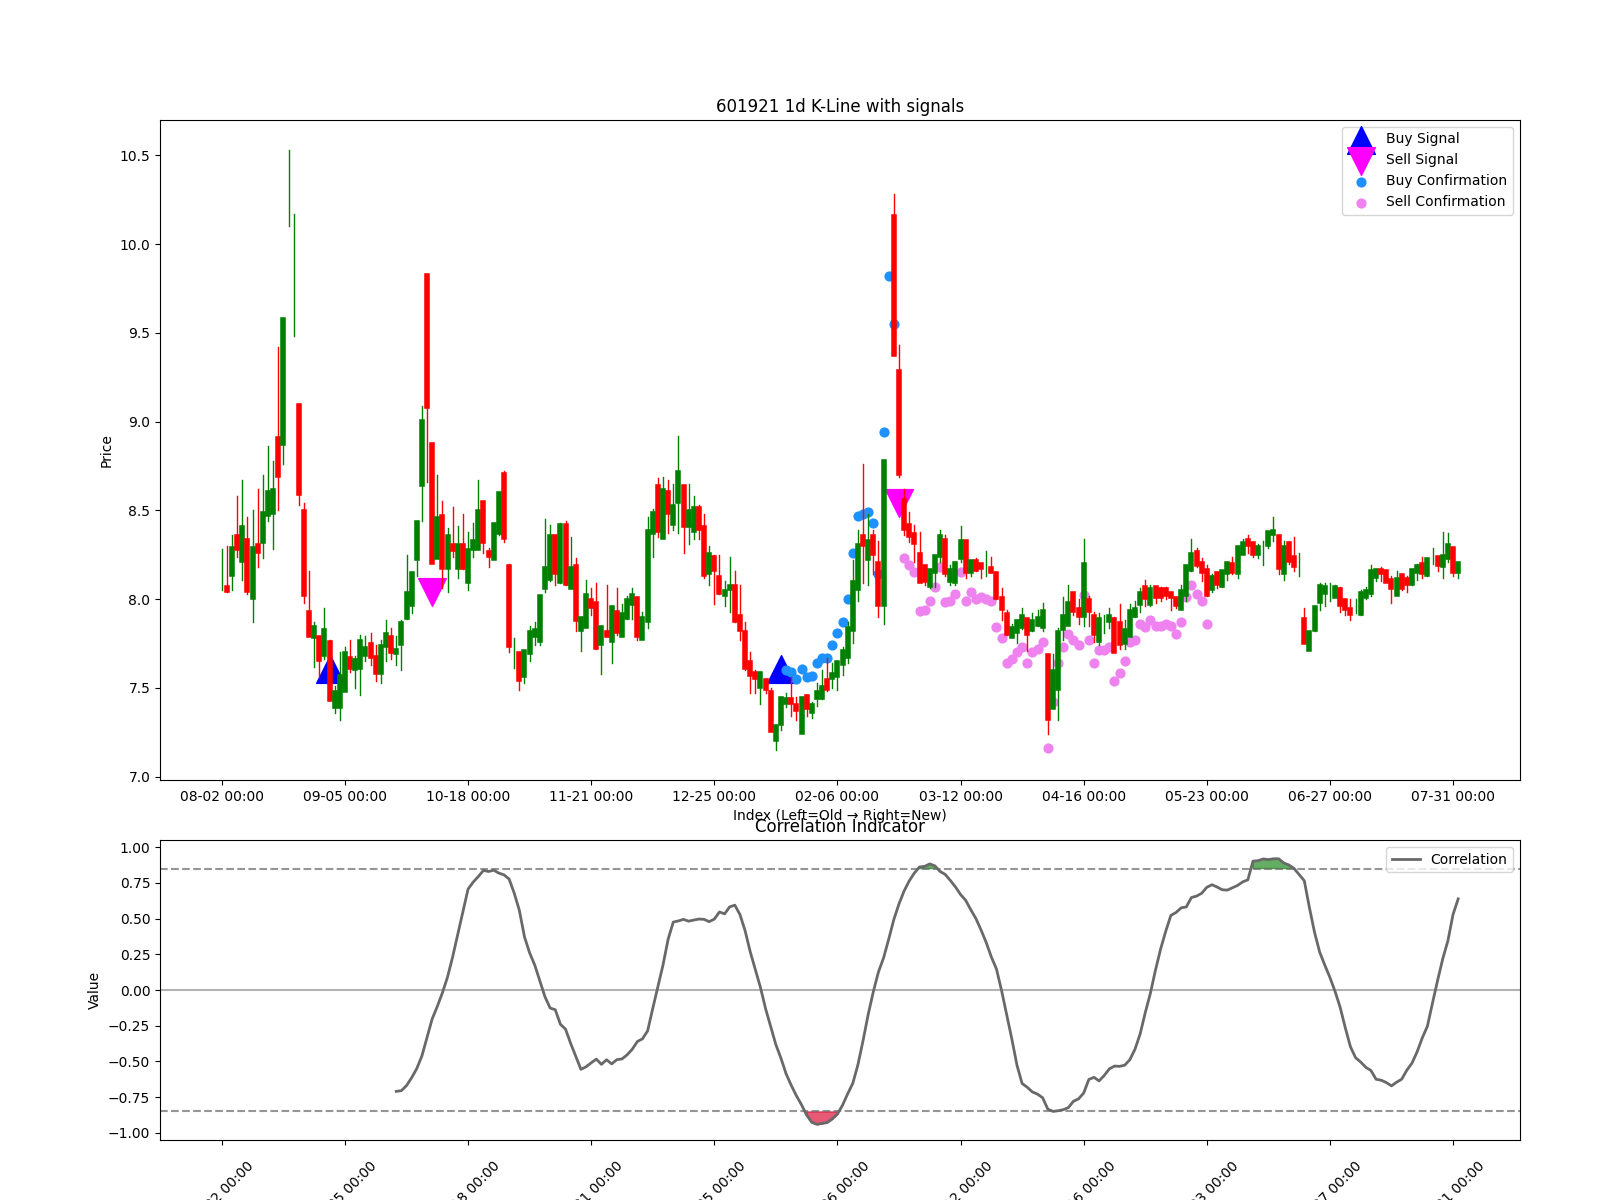This screenshot has height=1200, width=1600.
Task: Click the 'Value' y-axis label
Action: click(94, 991)
